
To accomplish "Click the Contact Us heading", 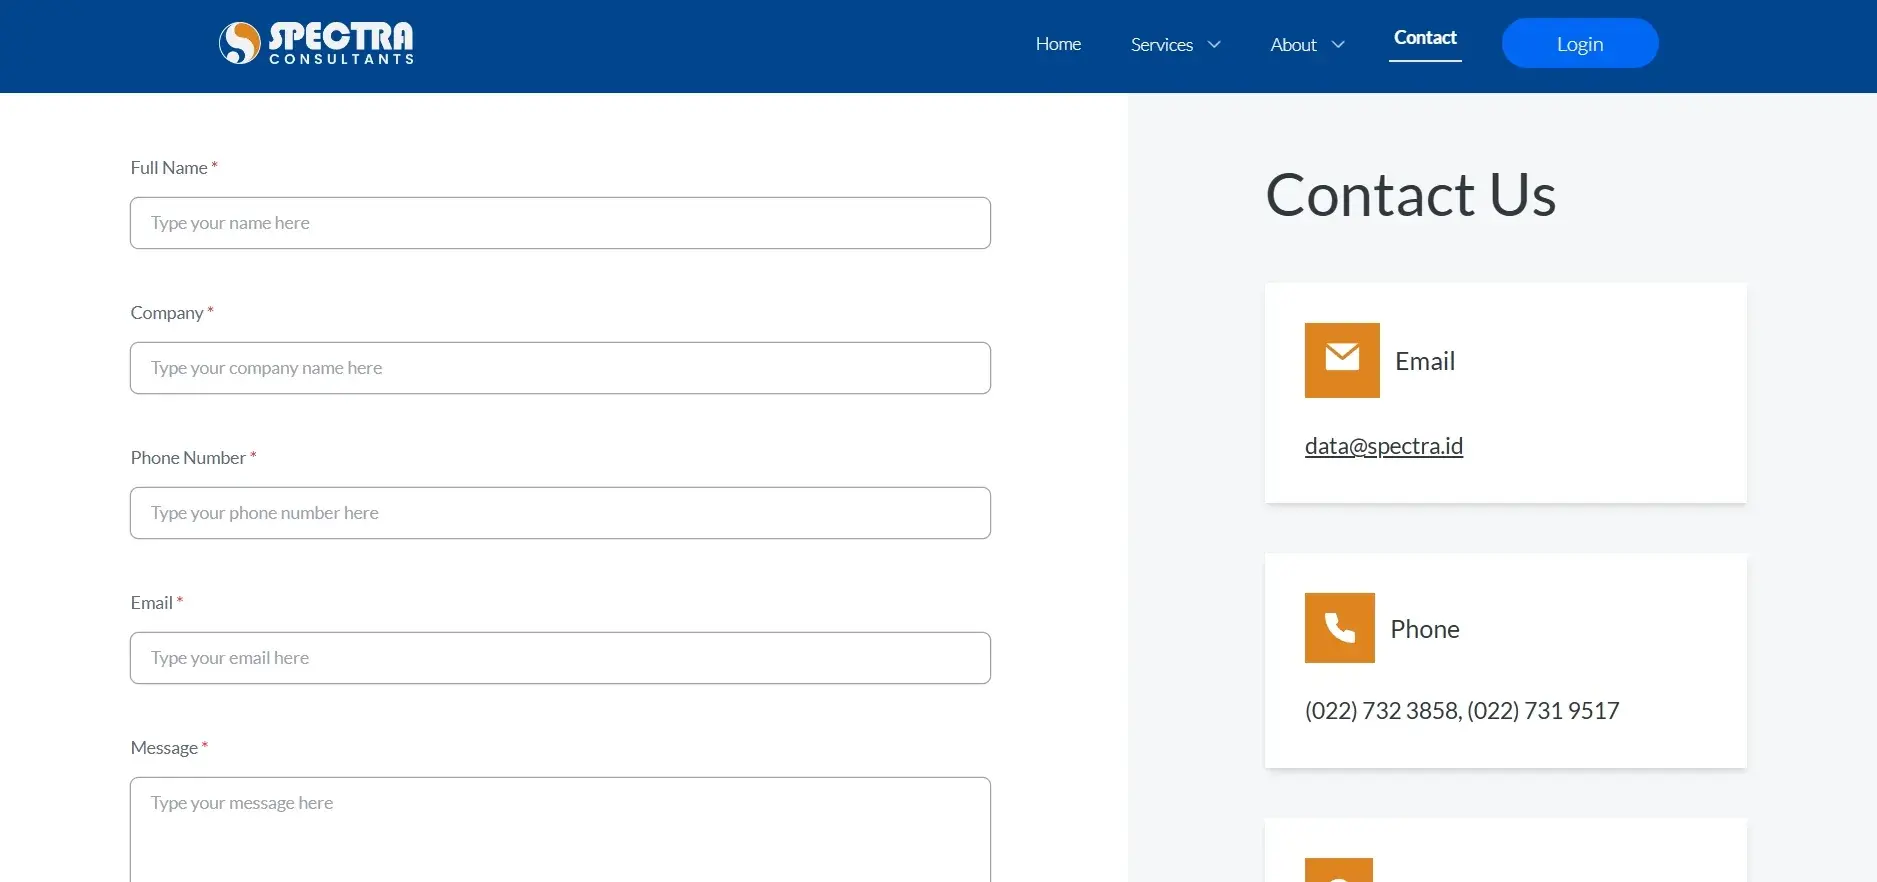I will [x=1411, y=194].
